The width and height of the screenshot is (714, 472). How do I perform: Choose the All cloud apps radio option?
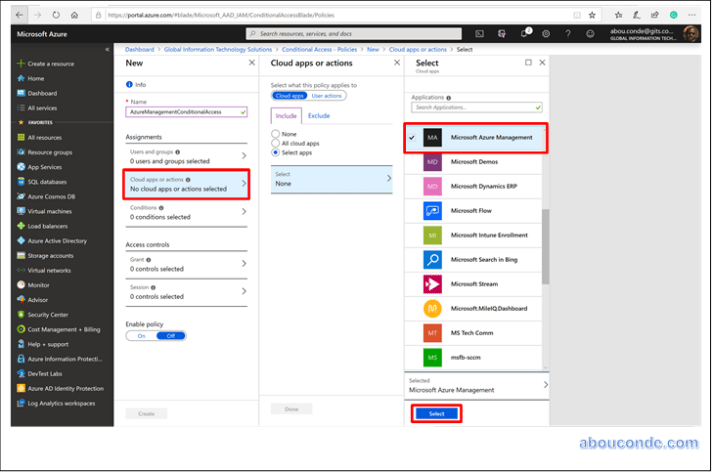coord(276,142)
